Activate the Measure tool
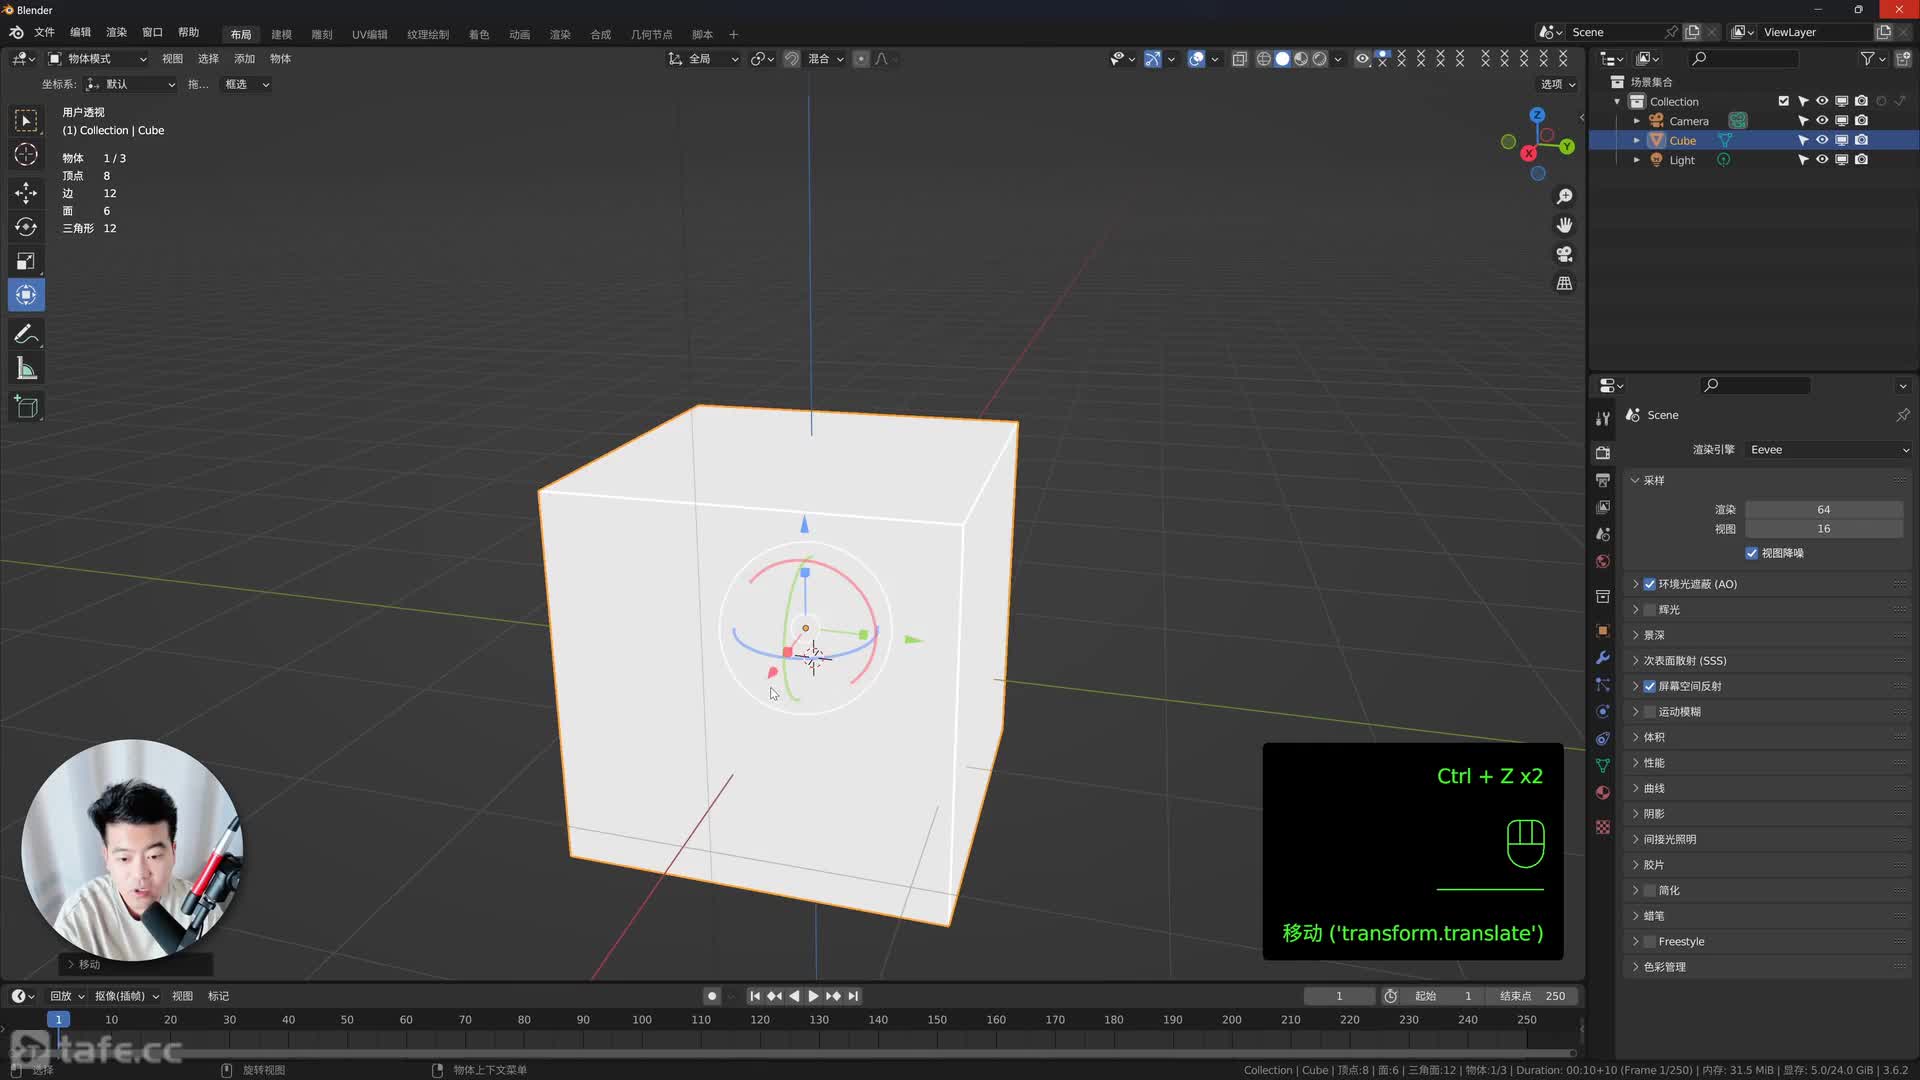 point(25,367)
